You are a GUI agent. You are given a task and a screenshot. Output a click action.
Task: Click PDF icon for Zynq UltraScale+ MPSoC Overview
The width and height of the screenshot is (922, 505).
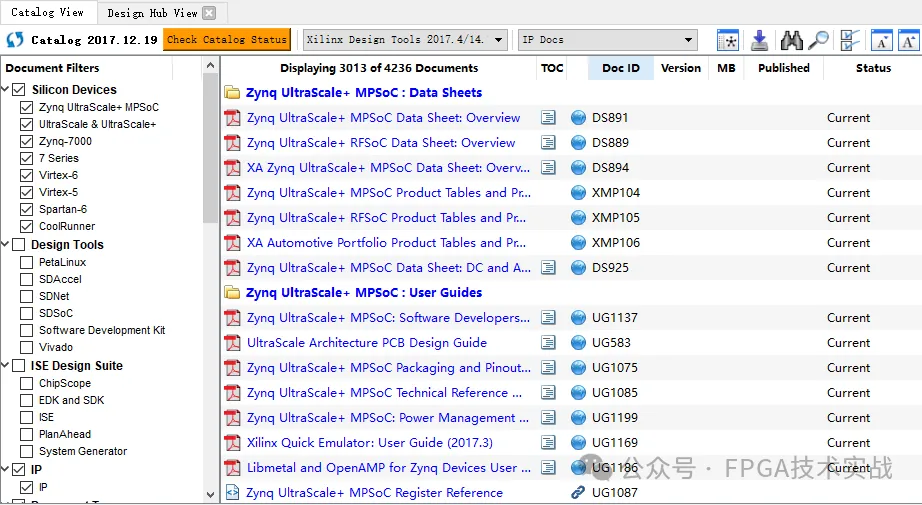click(x=232, y=118)
